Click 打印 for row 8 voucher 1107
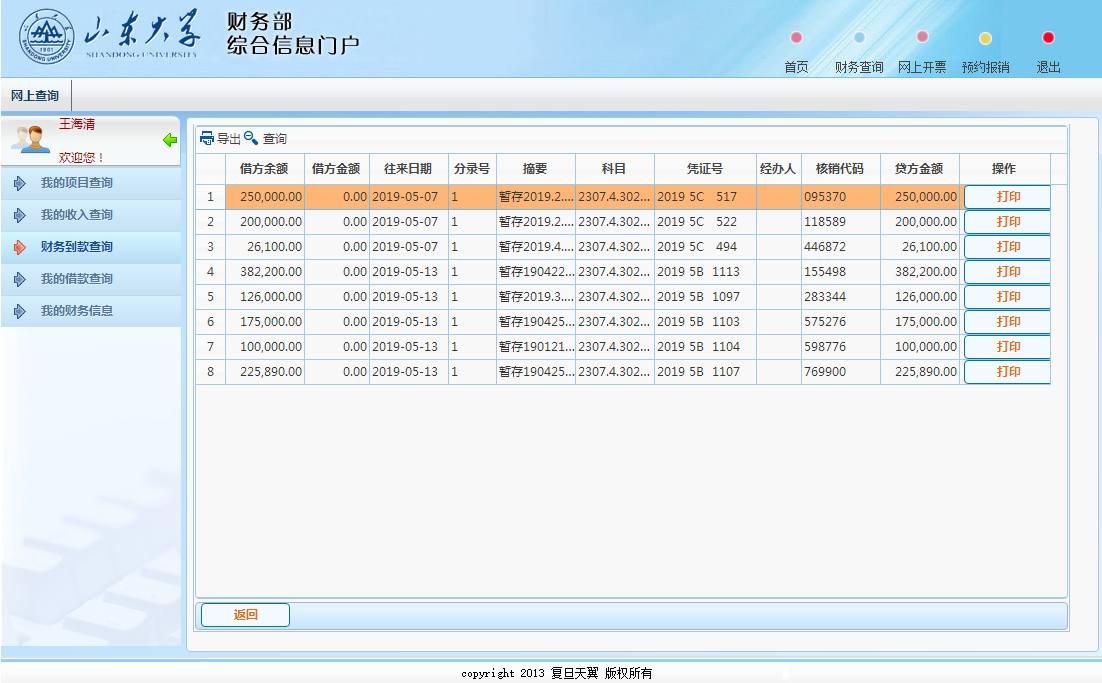 tap(1007, 372)
